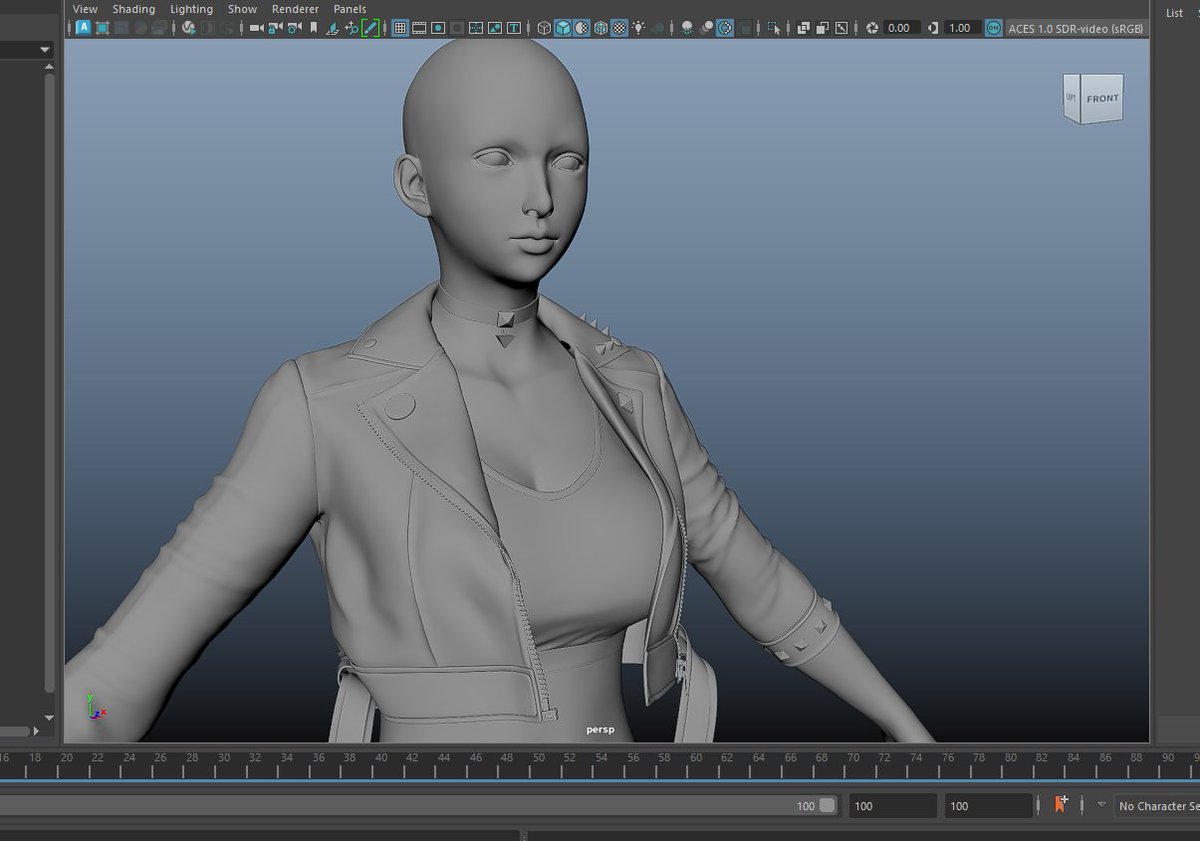
Task: Toggle the resolution gate display
Action: 437,28
